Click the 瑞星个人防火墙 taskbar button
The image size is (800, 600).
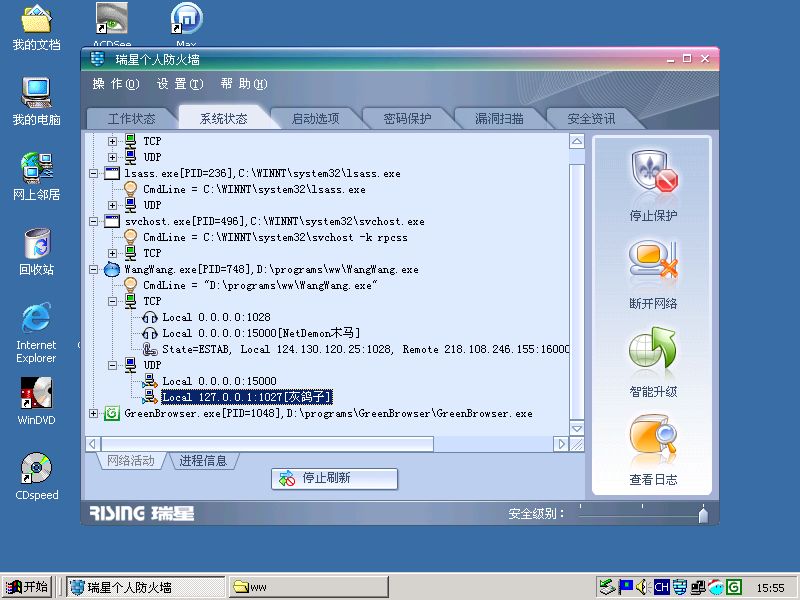tap(146, 587)
